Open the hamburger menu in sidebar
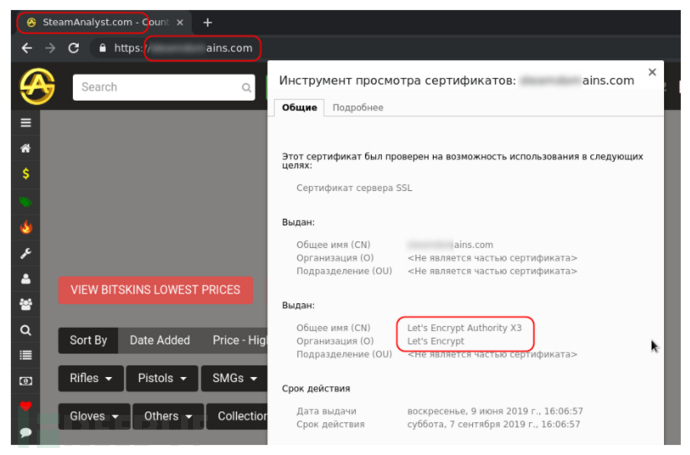This screenshot has width=690, height=455. (x=26, y=123)
